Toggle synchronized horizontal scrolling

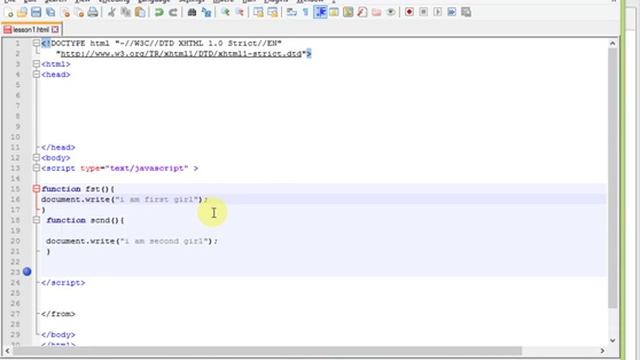(272, 12)
